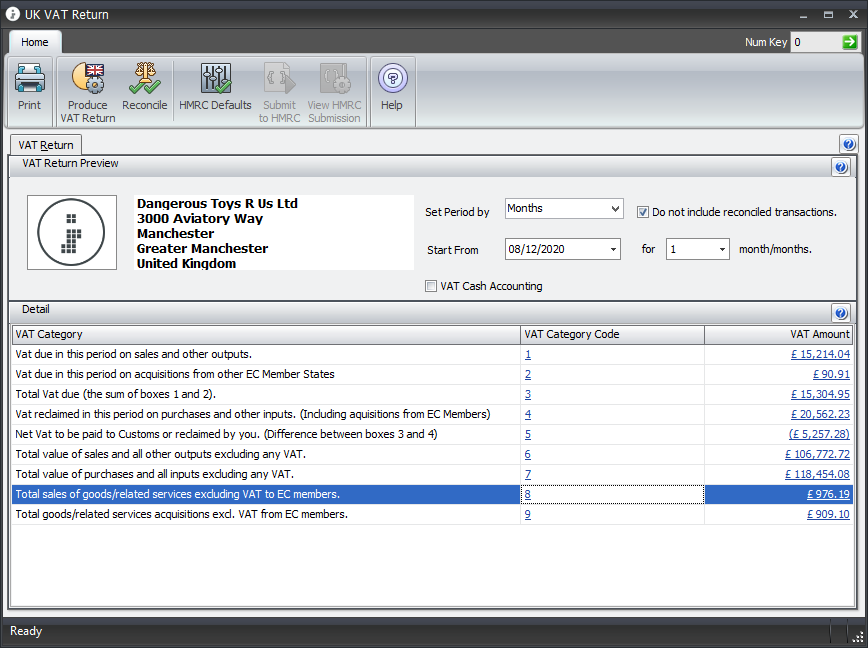
Task: Click the company logo thumbnail
Action: coord(71,232)
